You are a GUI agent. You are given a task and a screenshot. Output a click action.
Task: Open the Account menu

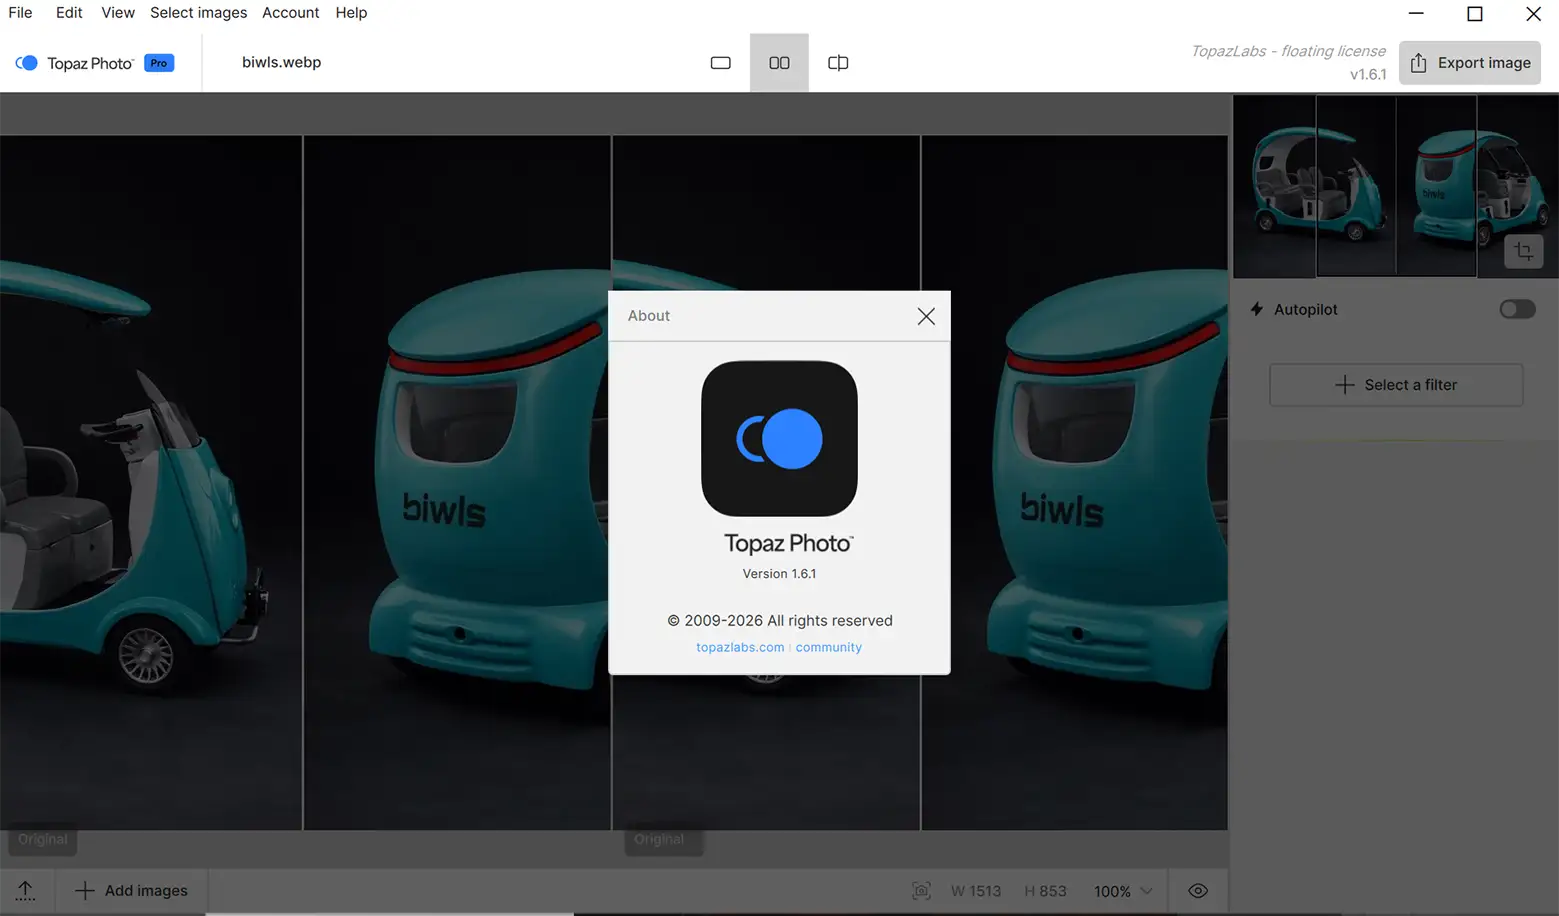point(290,13)
